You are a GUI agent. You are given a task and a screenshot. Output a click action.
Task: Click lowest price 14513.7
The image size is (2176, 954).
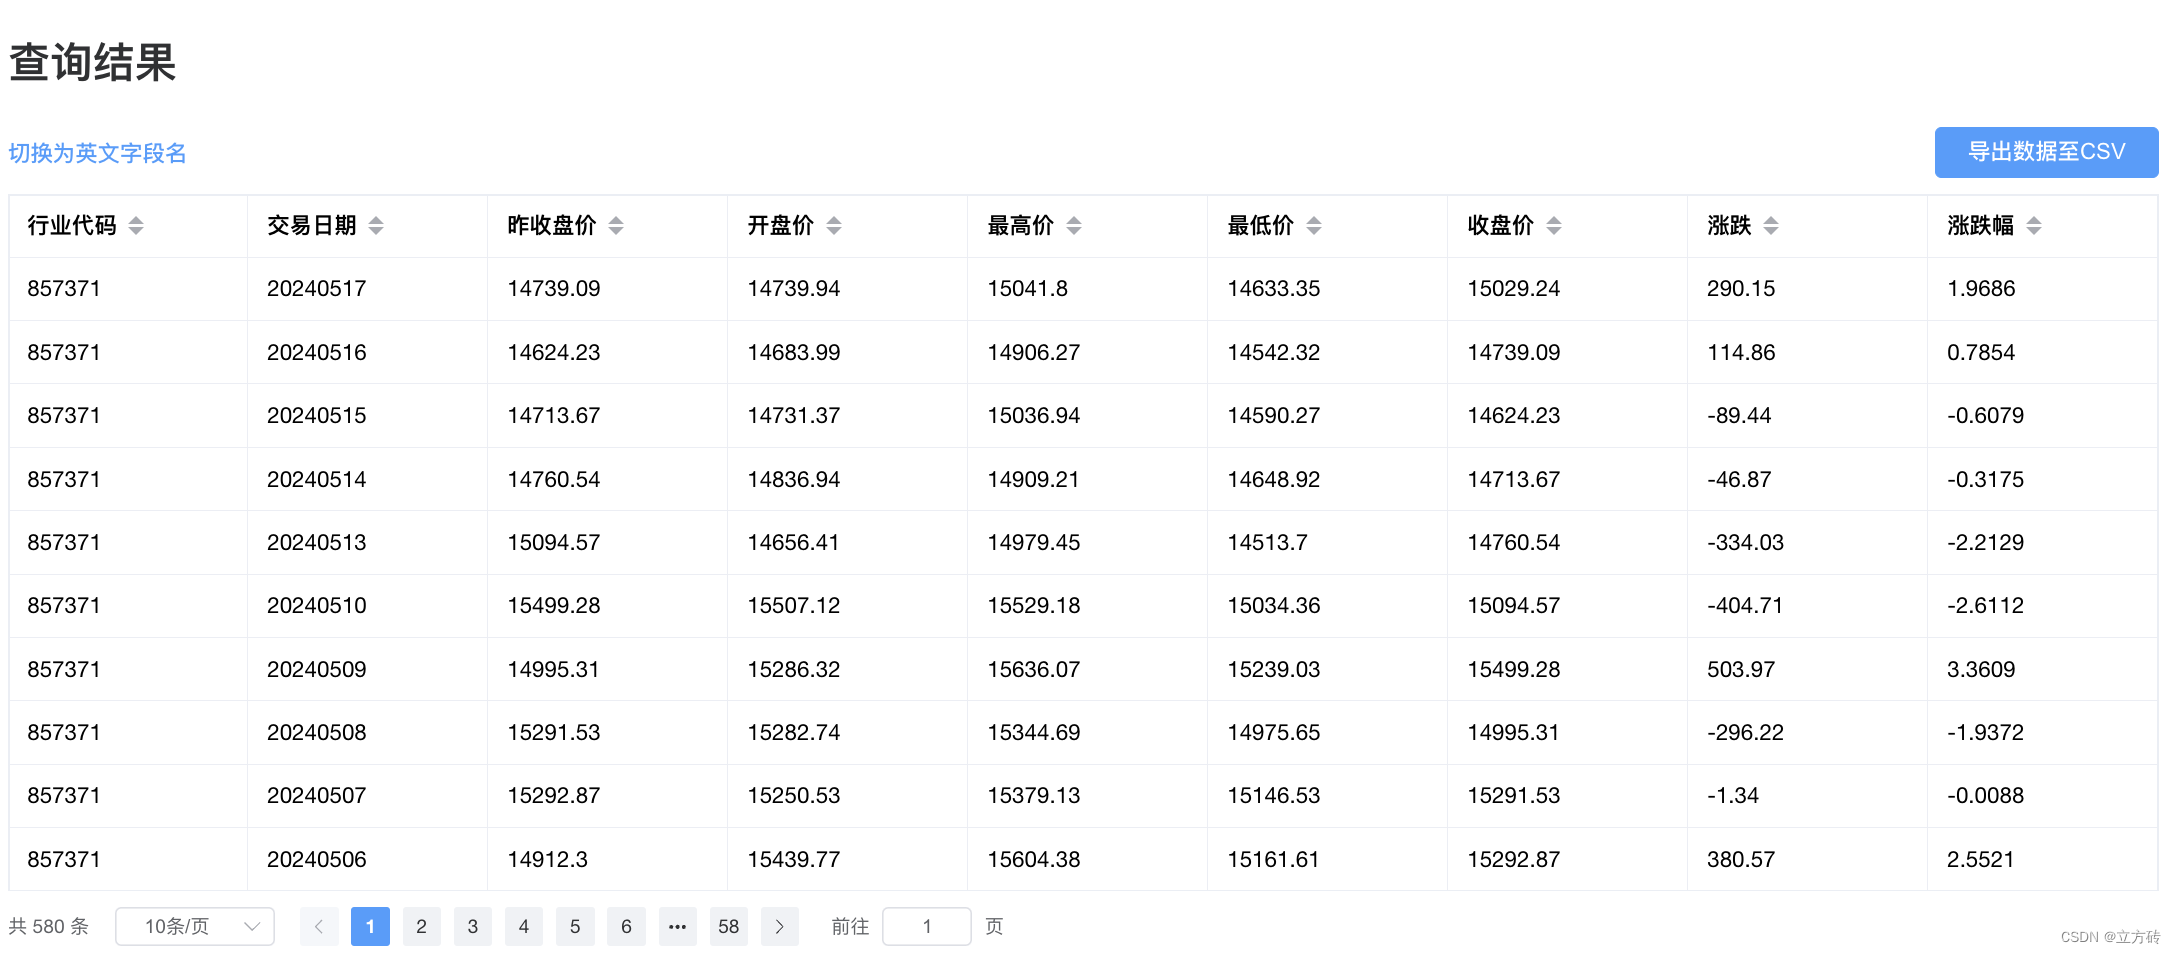pyautogui.click(x=1268, y=543)
